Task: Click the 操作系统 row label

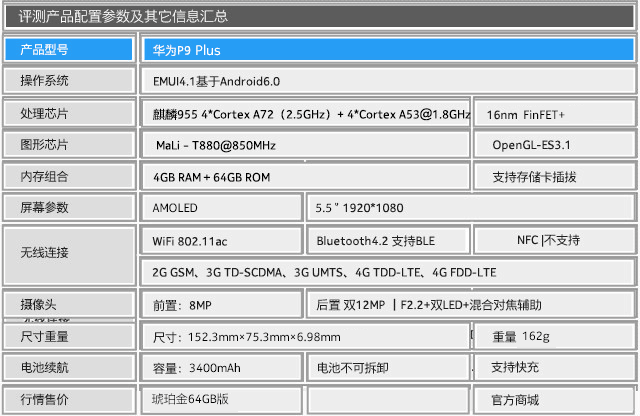Action: pyautogui.click(x=69, y=81)
